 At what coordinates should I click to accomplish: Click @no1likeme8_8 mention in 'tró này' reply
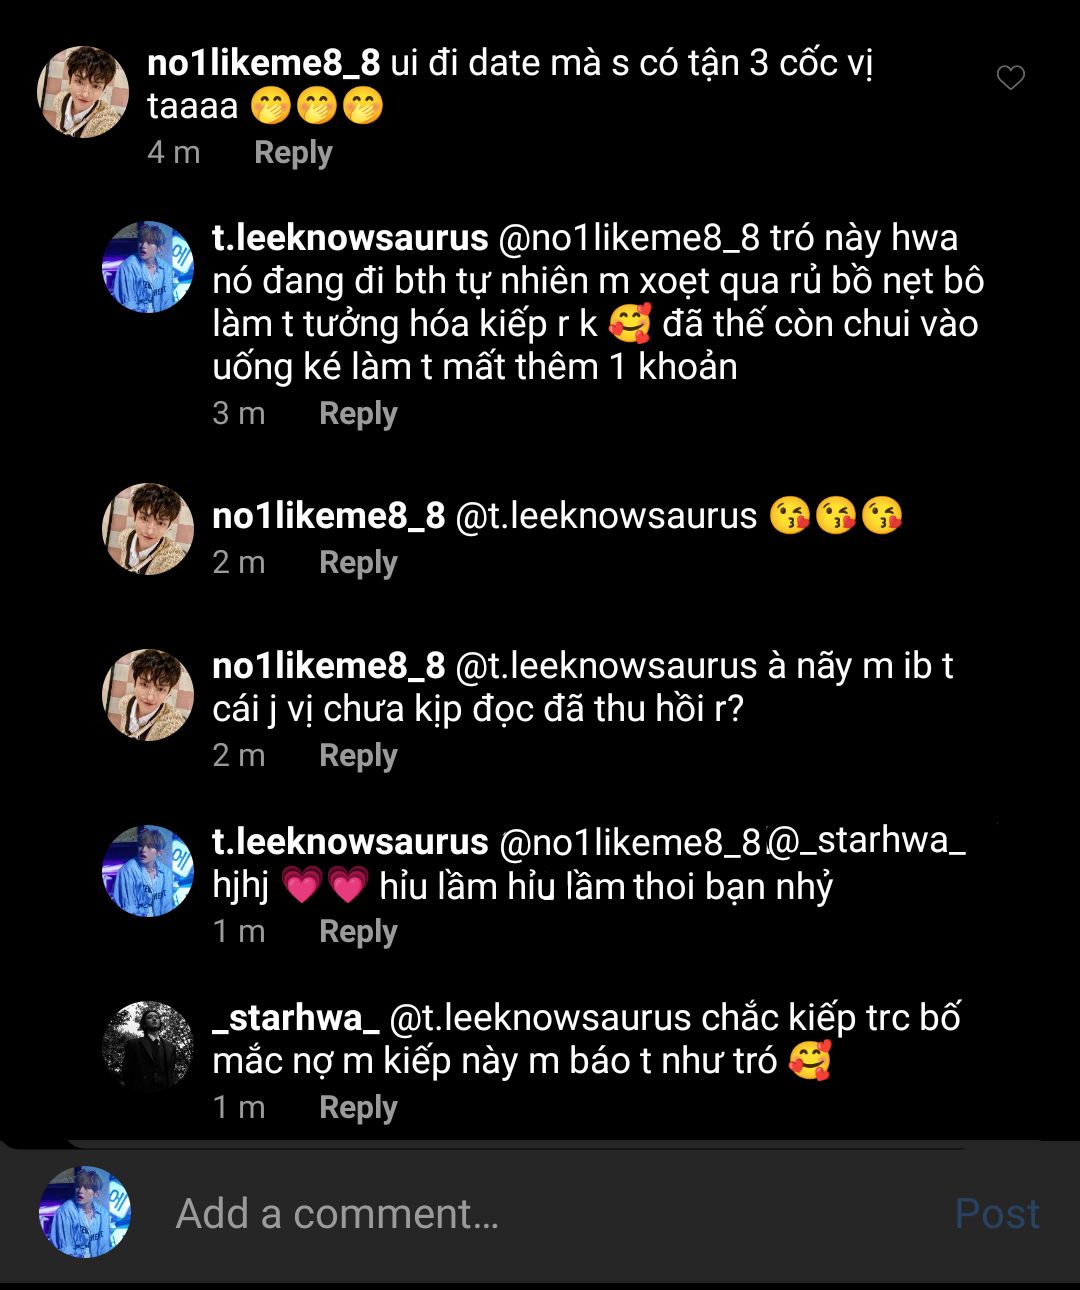[x=629, y=239]
